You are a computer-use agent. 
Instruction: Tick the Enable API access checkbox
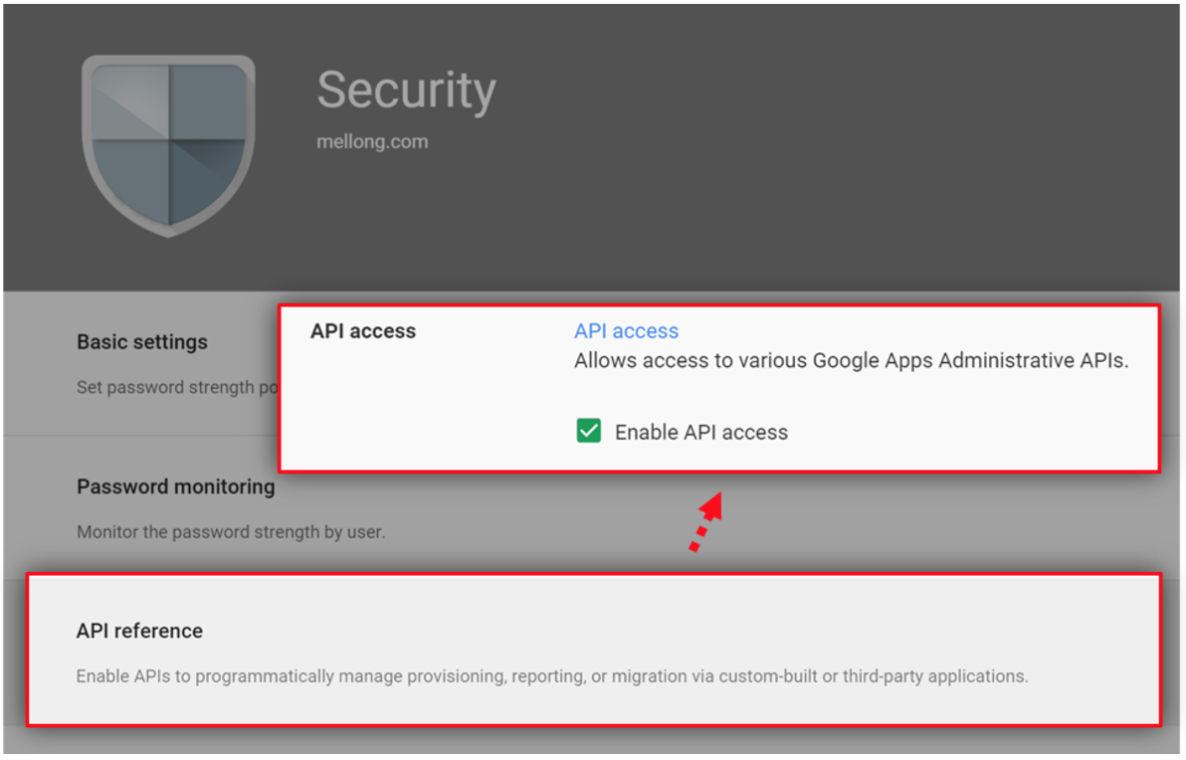point(588,431)
